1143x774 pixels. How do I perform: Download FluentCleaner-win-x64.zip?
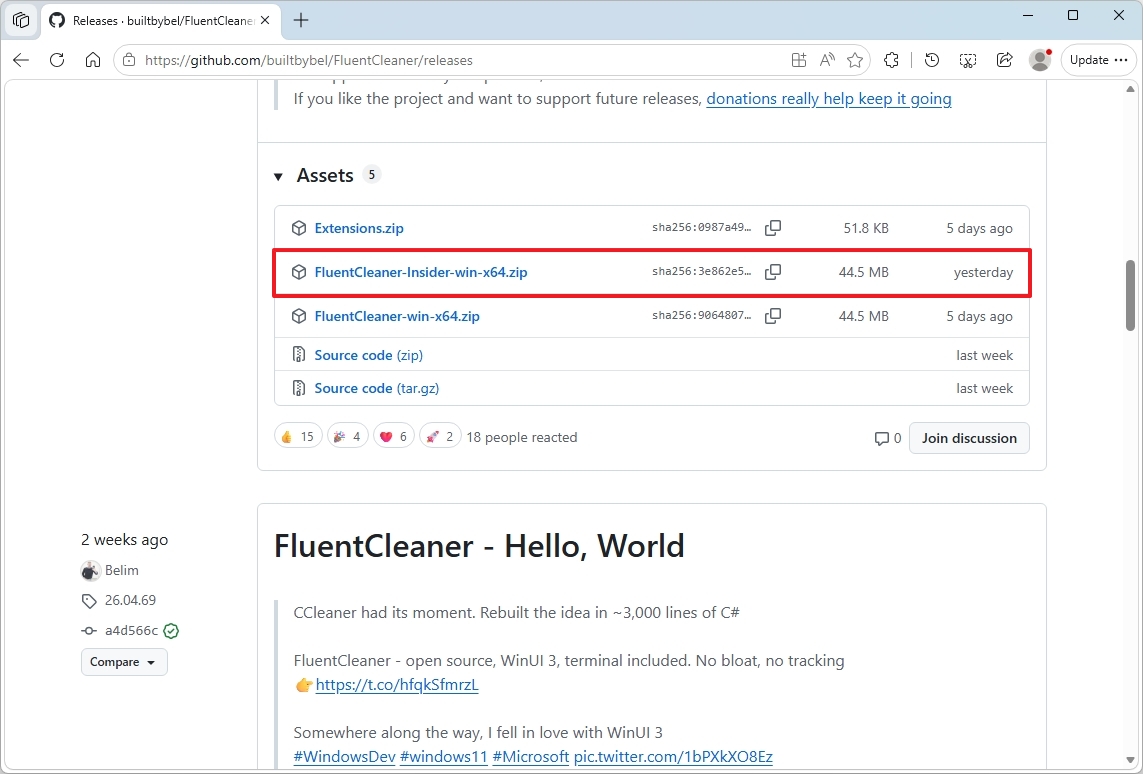(x=397, y=316)
